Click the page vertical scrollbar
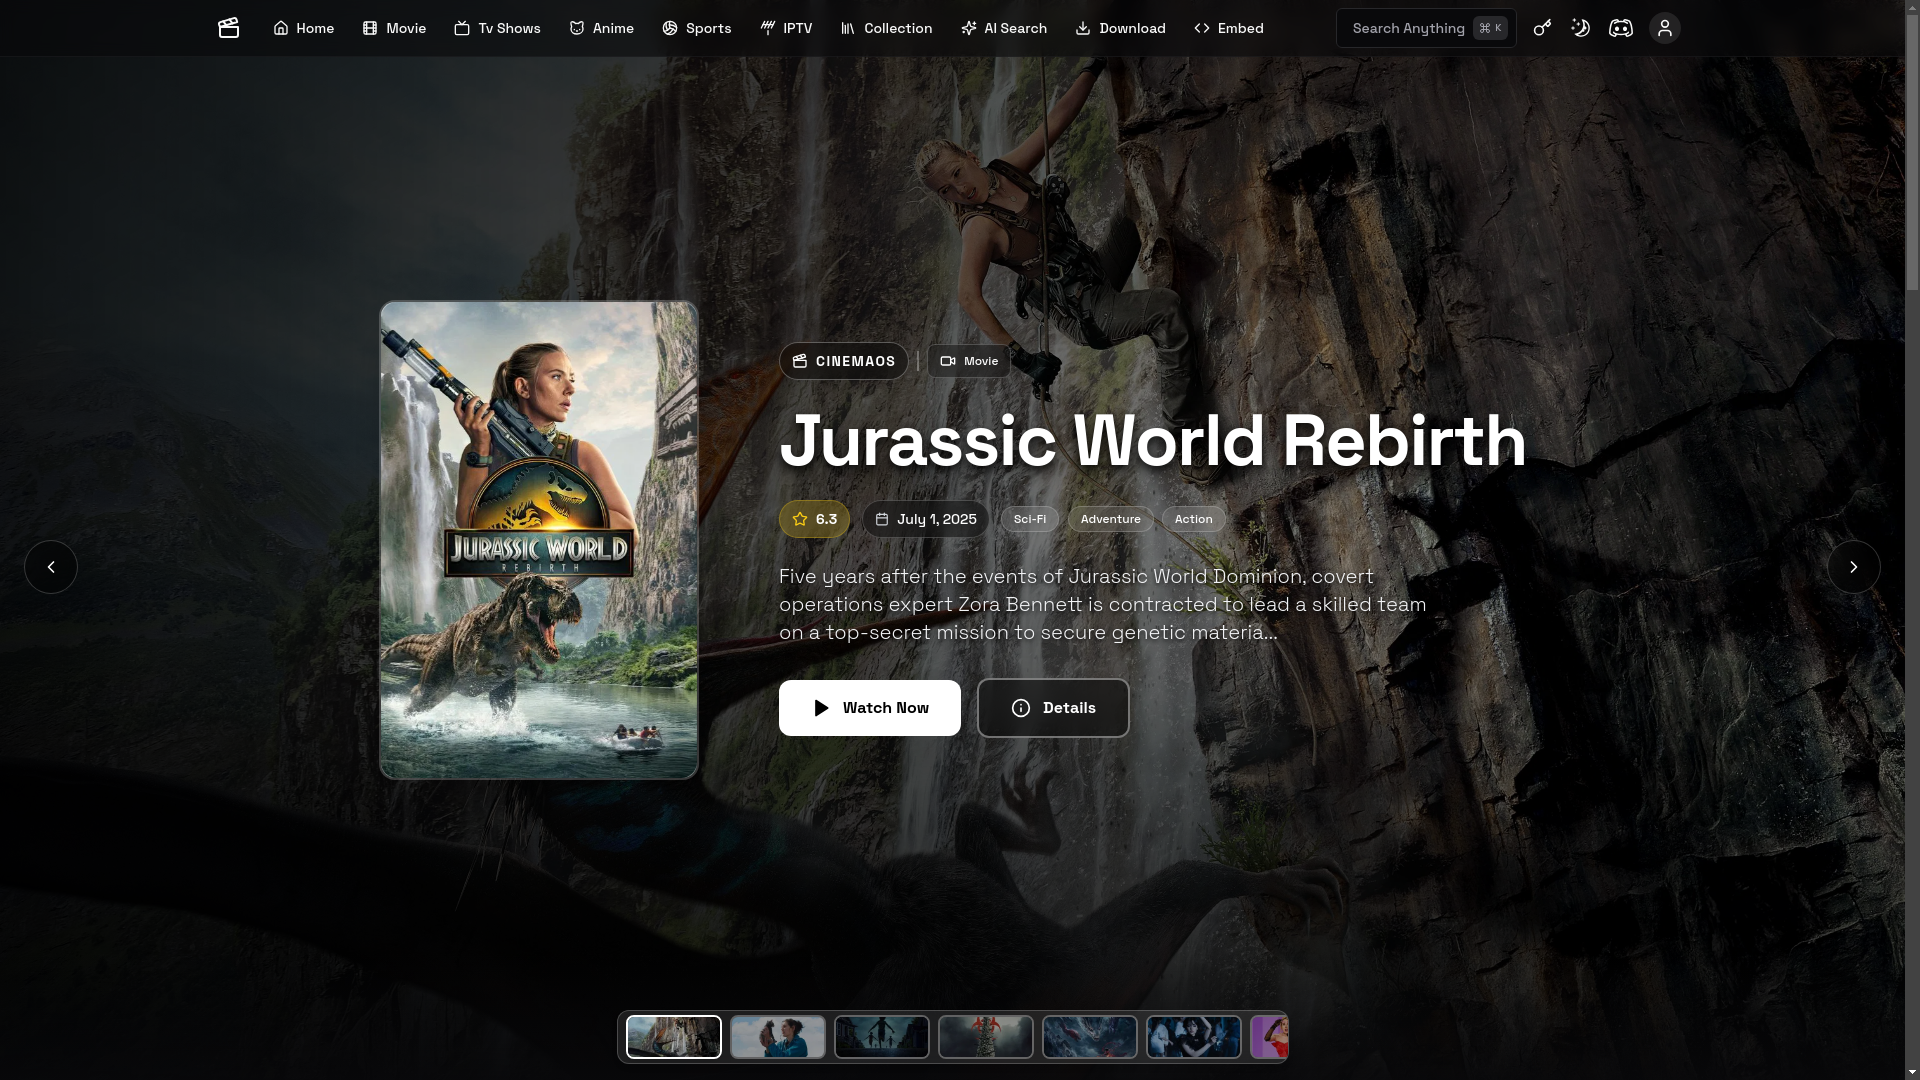Image resolution: width=1920 pixels, height=1080 pixels. click(x=1912, y=152)
